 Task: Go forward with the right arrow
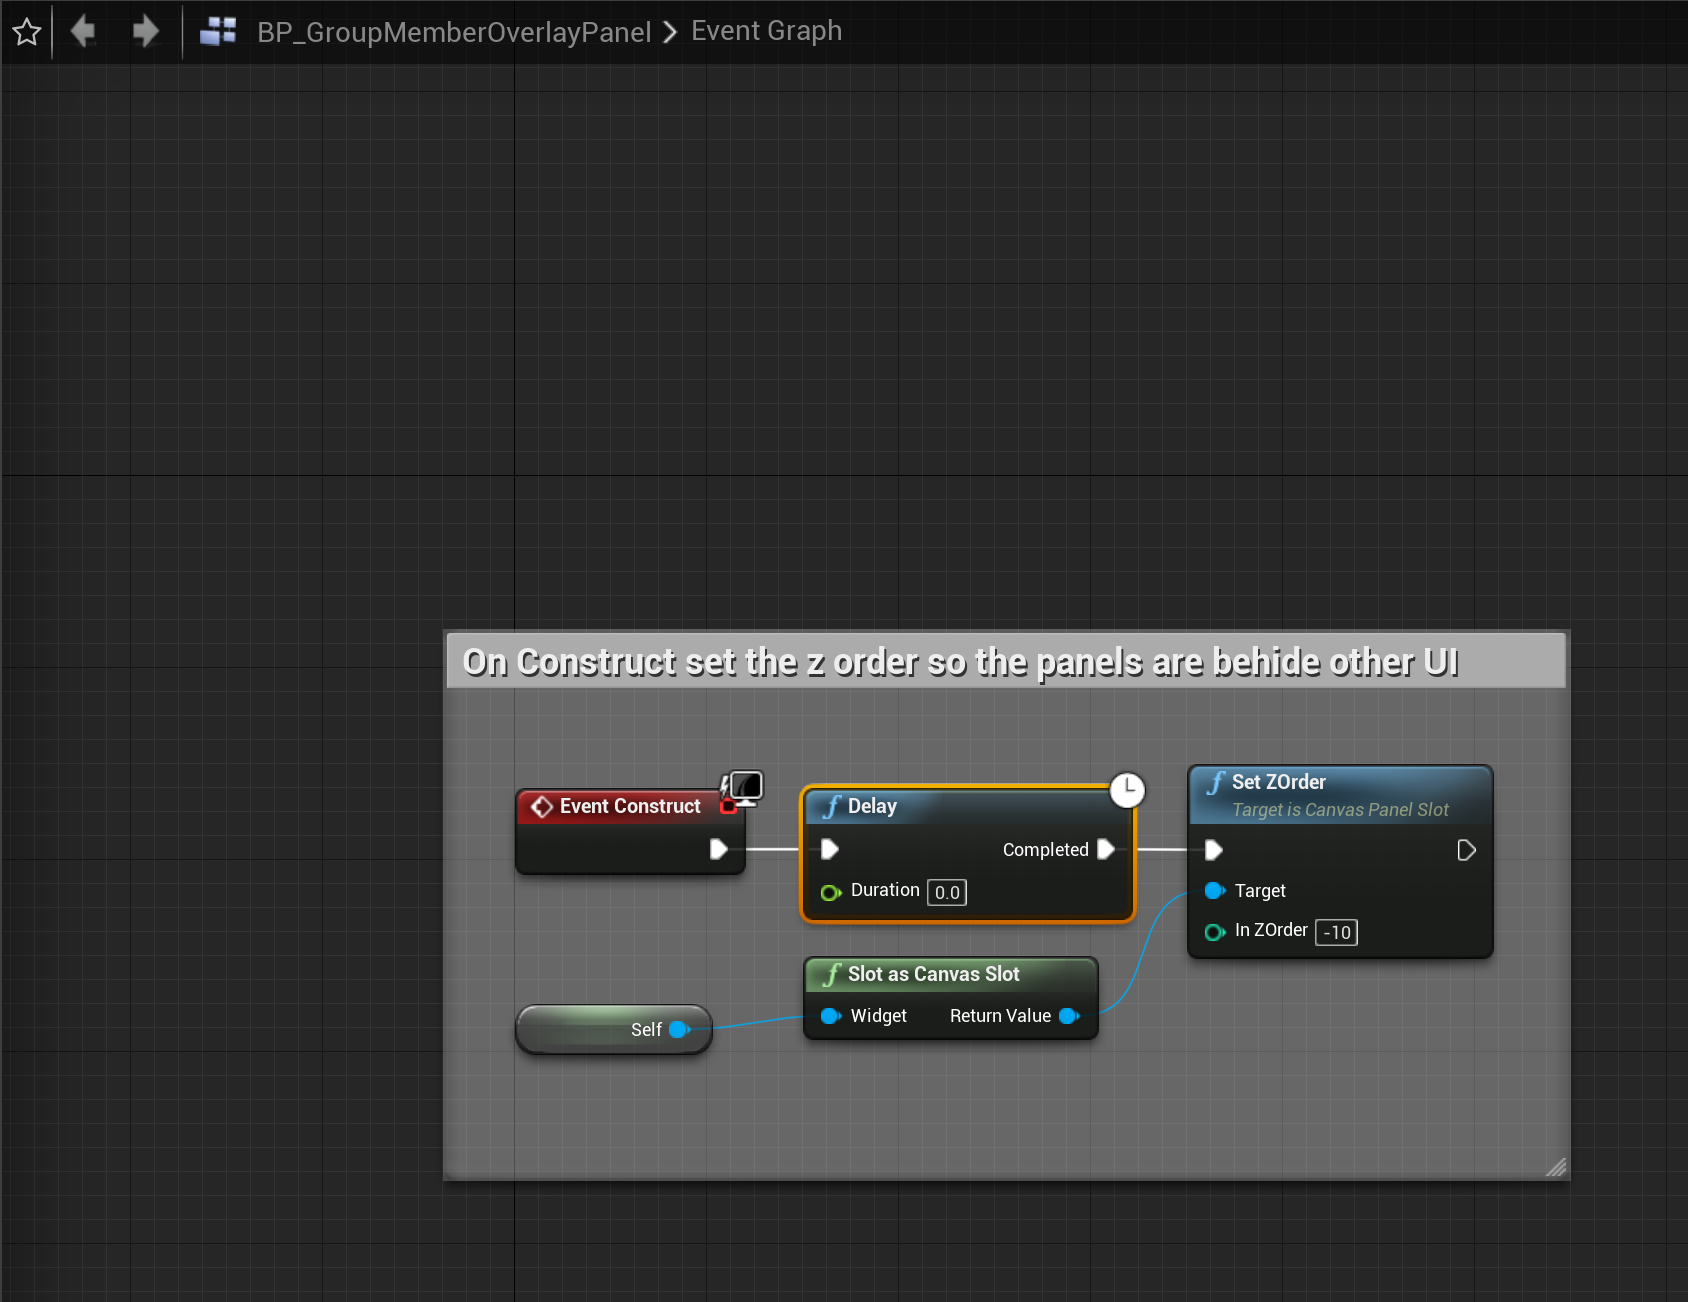click(x=146, y=31)
